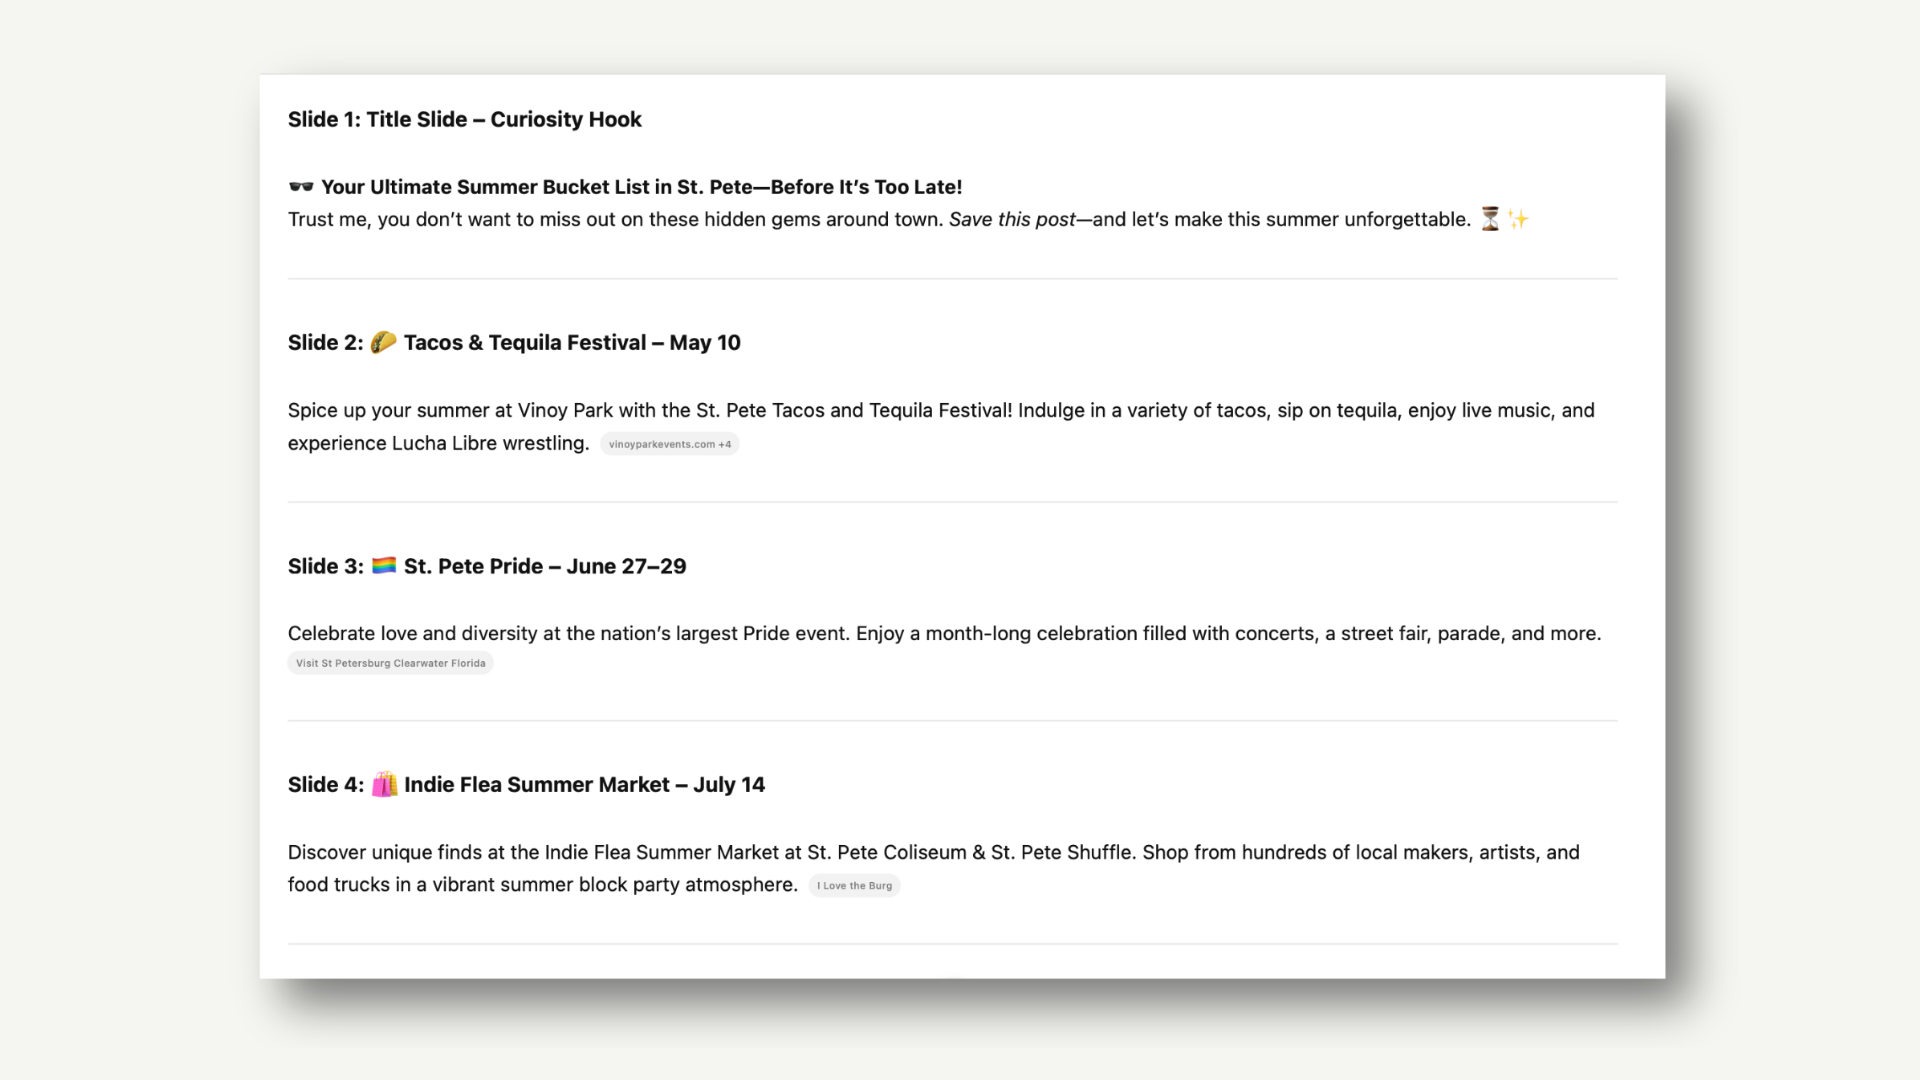Click the 'Indie Flea Summer Market – July 14' heading
This screenshot has height=1080, width=1920.
click(584, 785)
